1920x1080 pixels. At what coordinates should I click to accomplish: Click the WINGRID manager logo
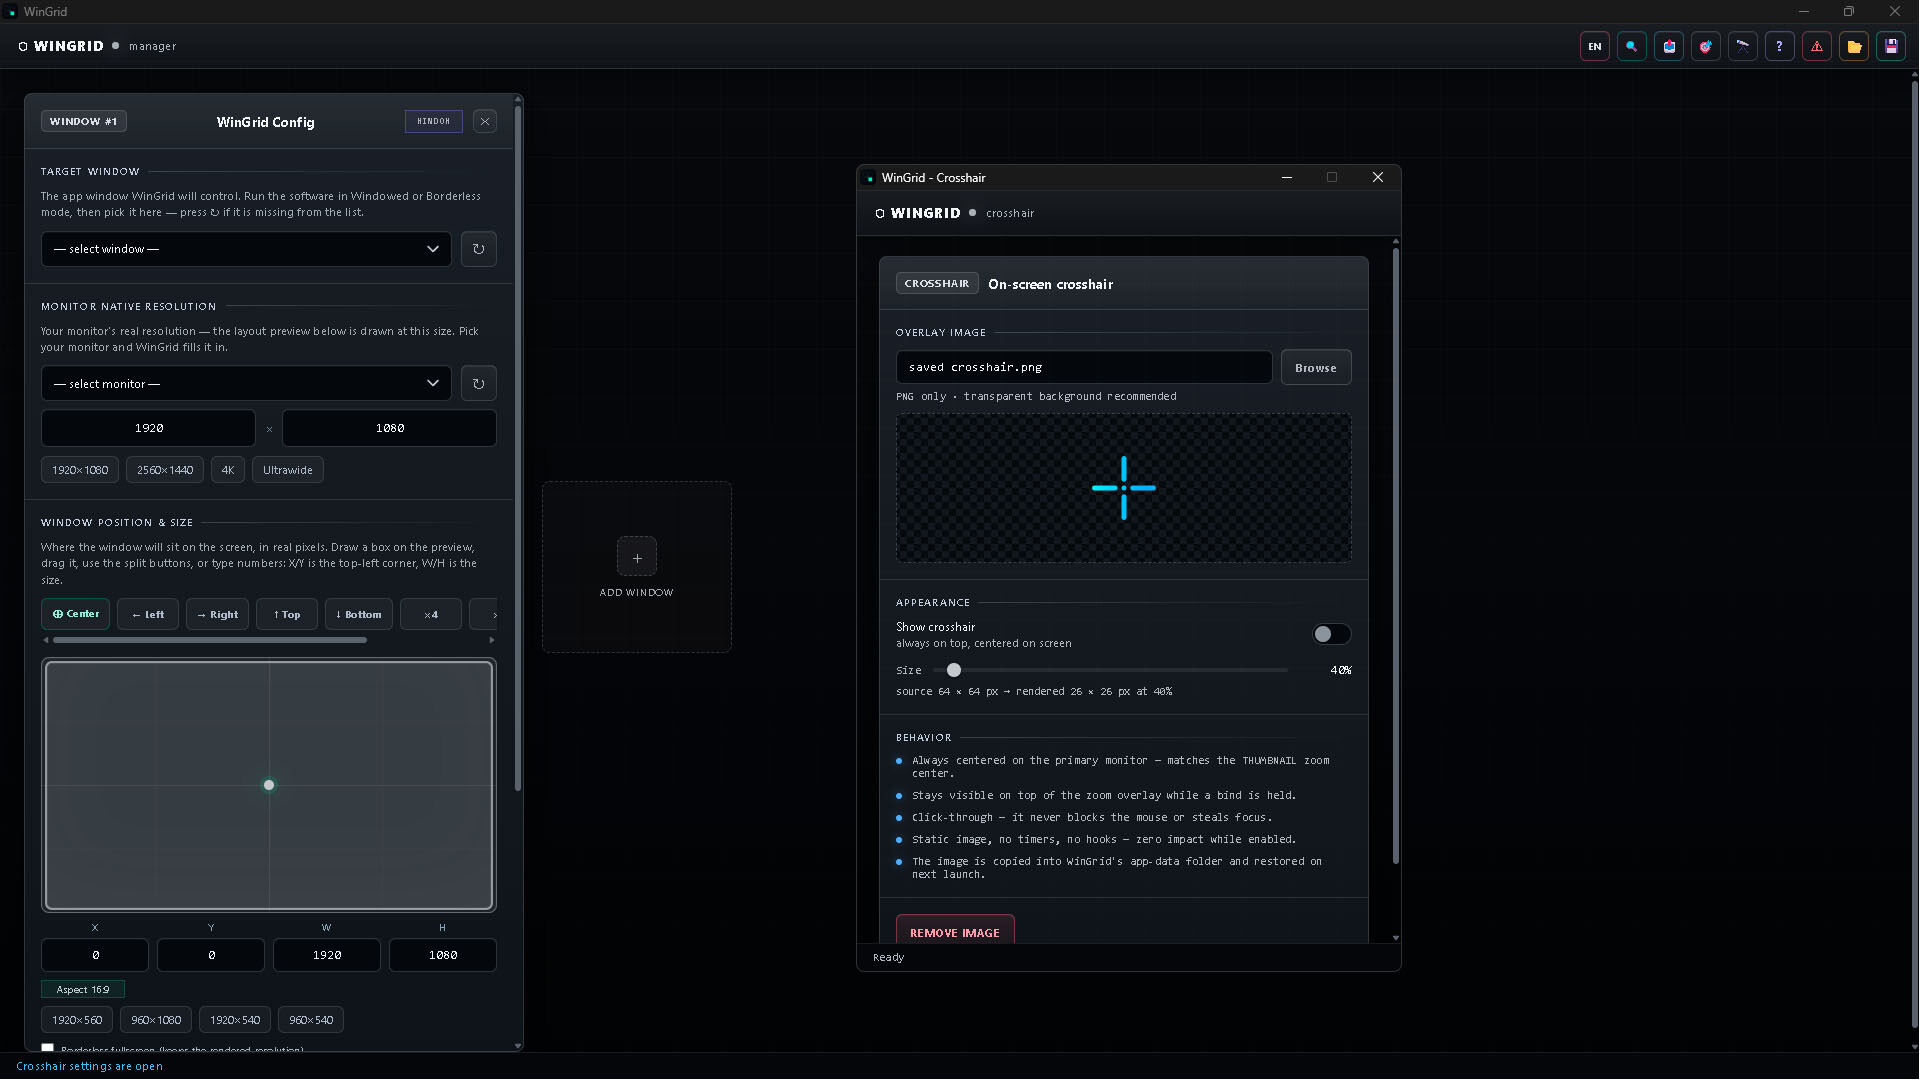pyautogui.click(x=62, y=47)
